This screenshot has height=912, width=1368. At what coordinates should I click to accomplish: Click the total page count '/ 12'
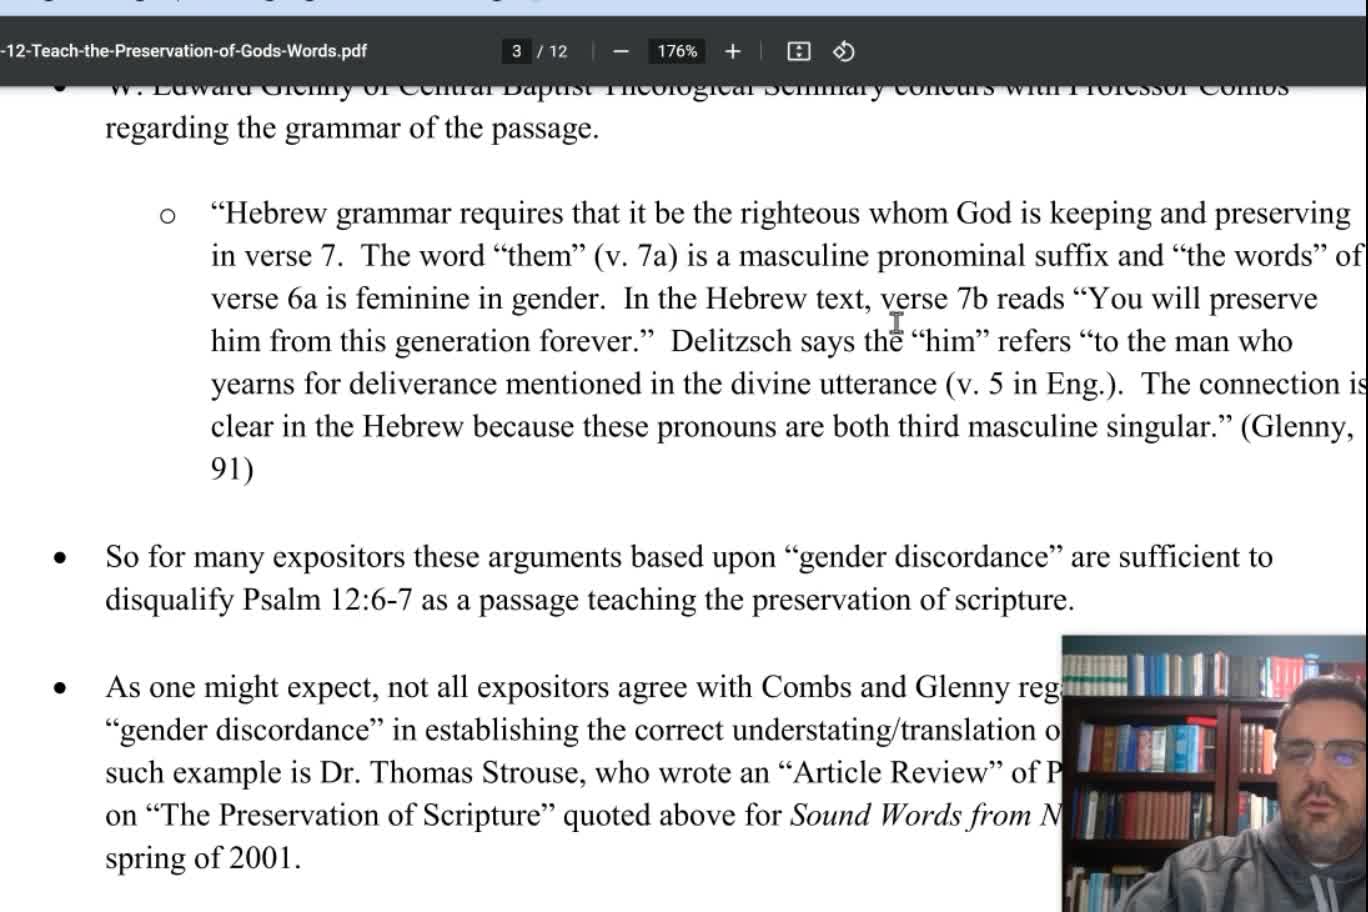(552, 51)
